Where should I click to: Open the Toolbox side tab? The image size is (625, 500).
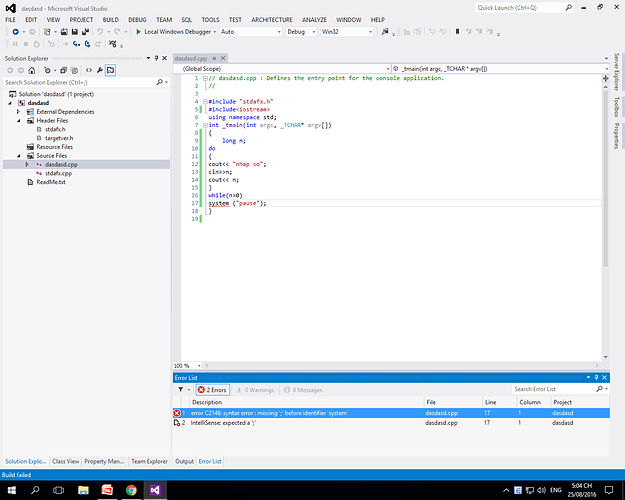617,107
